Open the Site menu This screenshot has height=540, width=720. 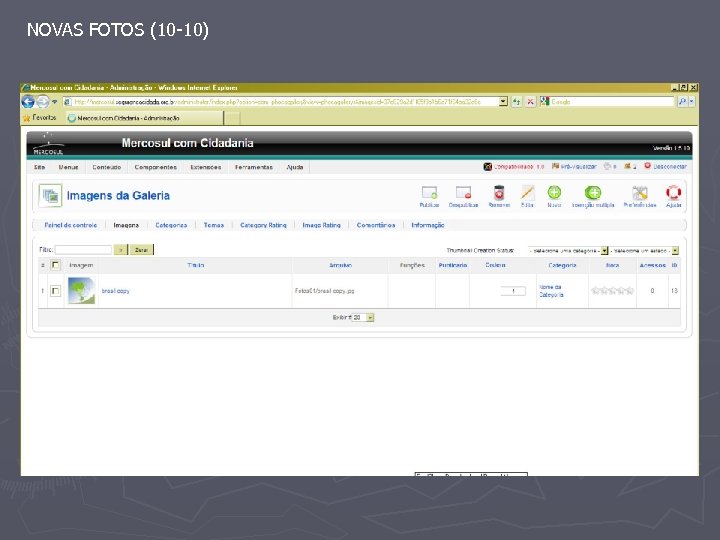point(39,167)
